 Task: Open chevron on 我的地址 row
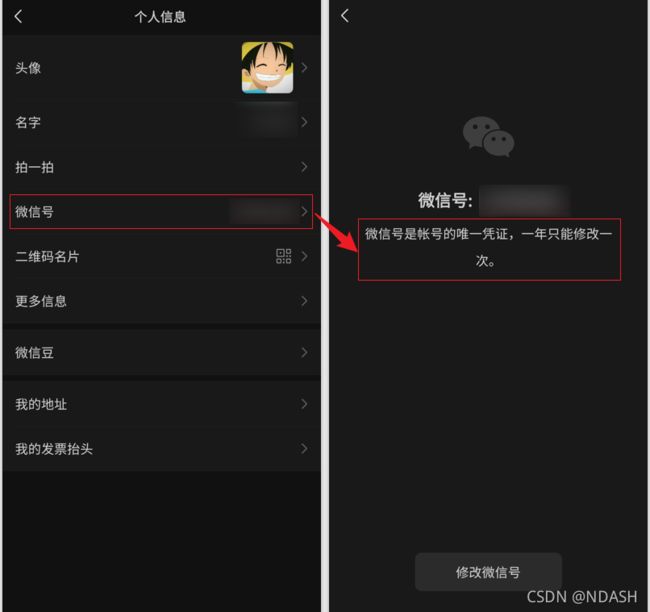click(x=304, y=404)
